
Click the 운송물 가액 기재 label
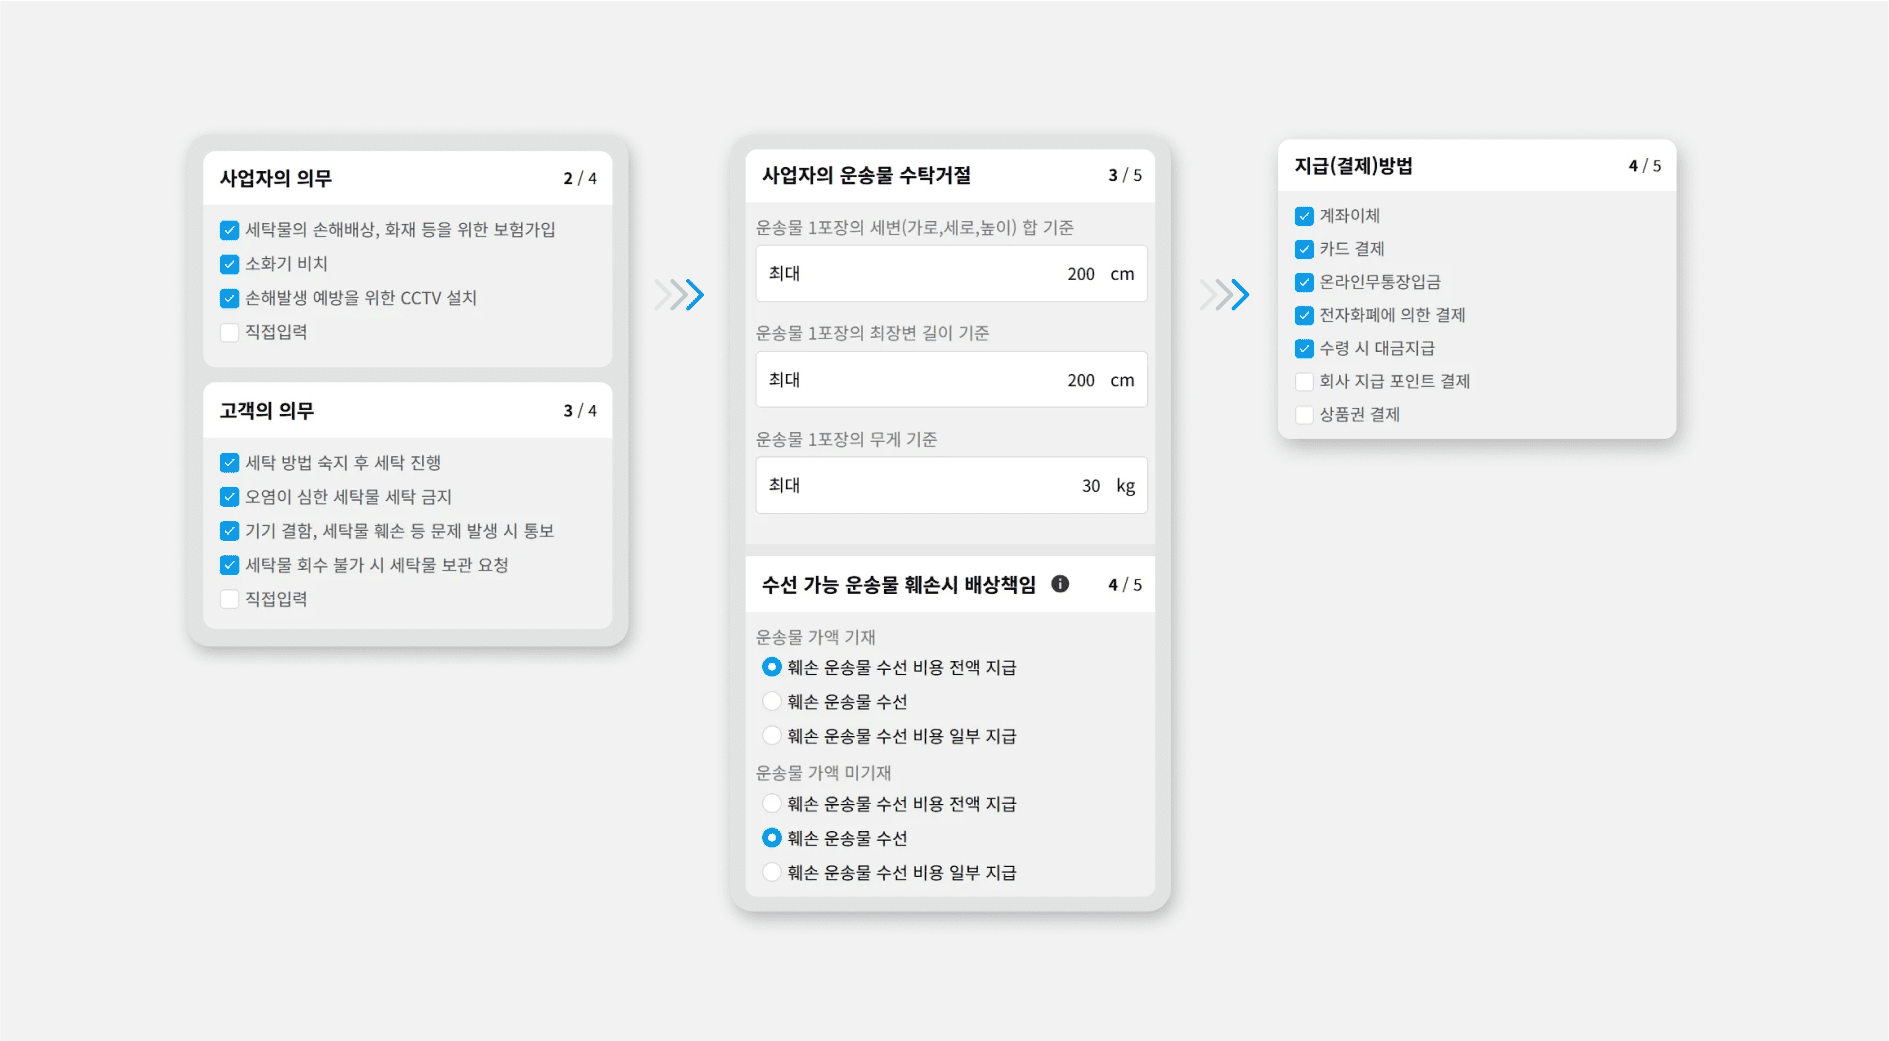(815, 637)
